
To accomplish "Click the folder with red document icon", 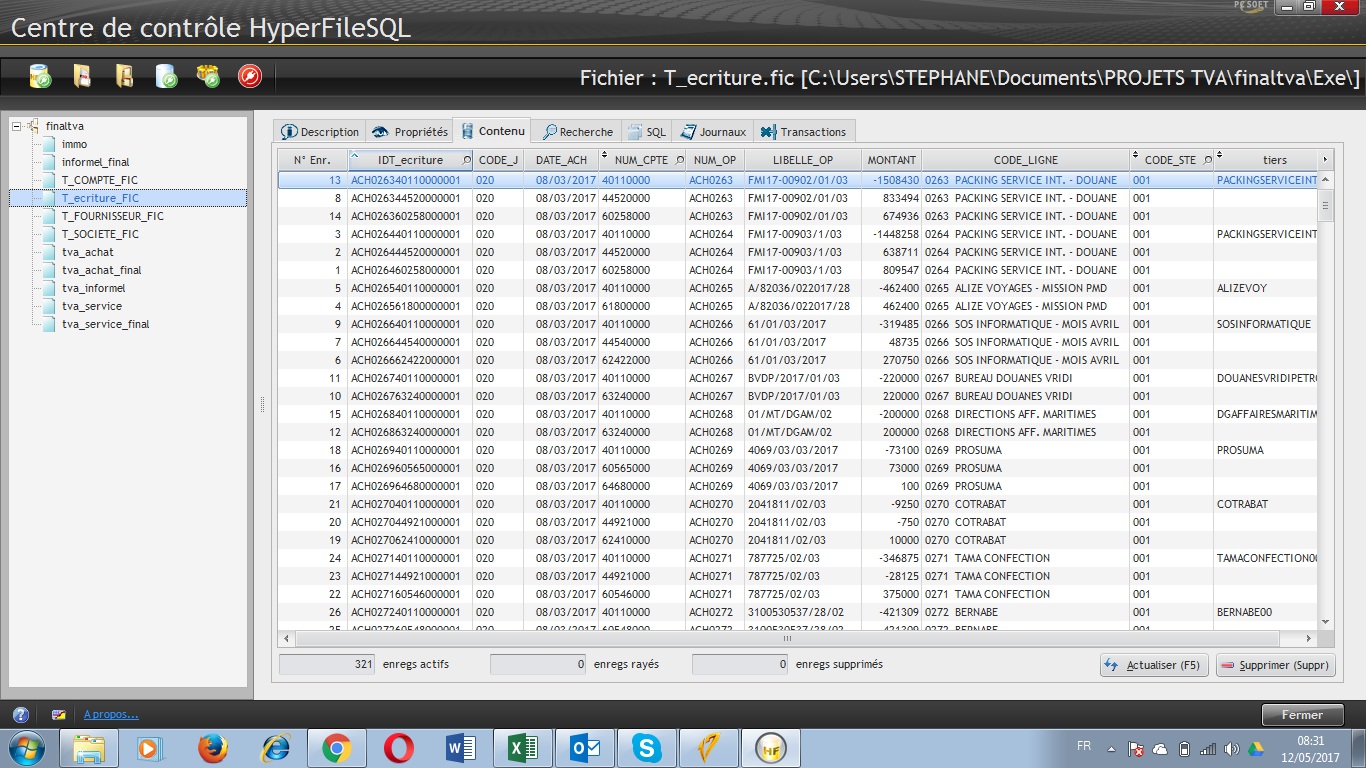I will [82, 76].
